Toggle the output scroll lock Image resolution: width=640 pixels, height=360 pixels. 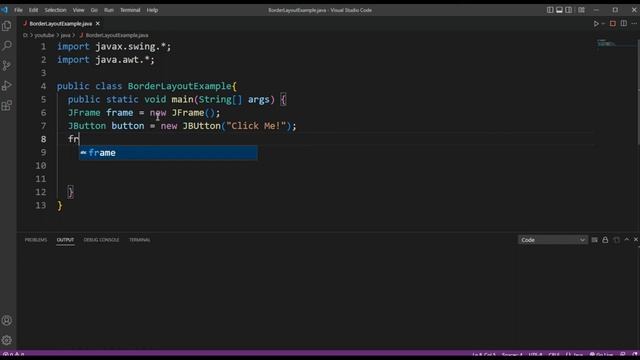[605, 240]
